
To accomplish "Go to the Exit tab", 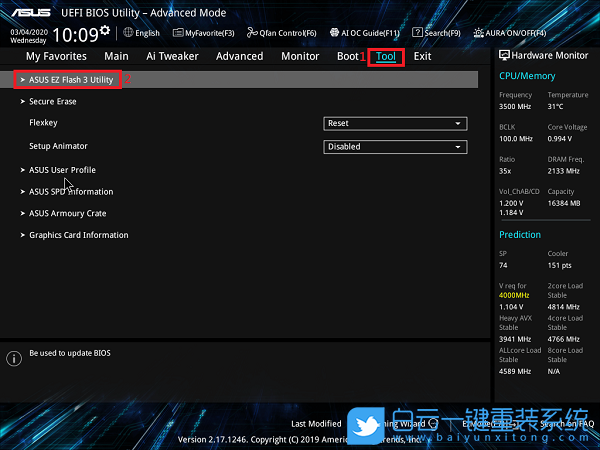I will click(x=422, y=57).
